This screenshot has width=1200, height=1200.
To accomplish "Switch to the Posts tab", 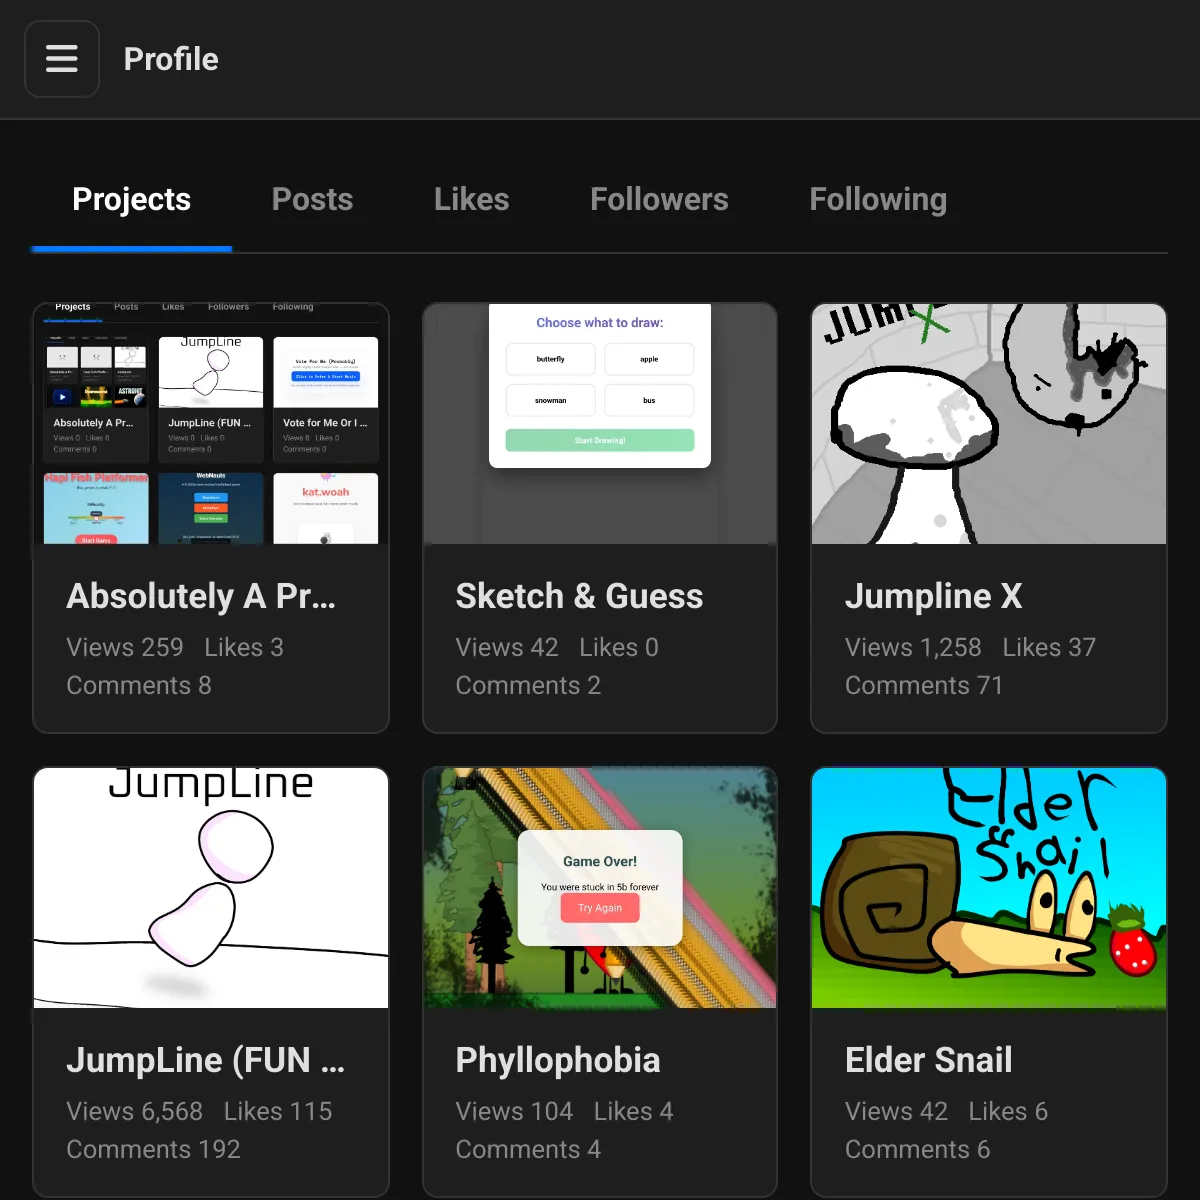I will click(x=312, y=199).
